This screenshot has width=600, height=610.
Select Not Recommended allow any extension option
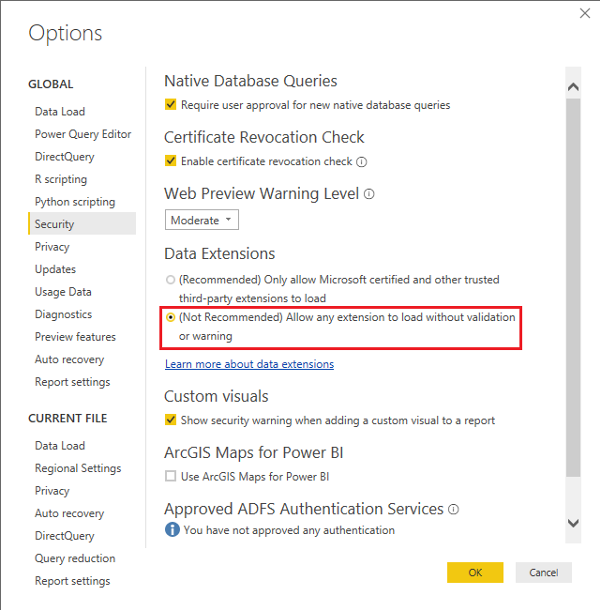coord(170,317)
